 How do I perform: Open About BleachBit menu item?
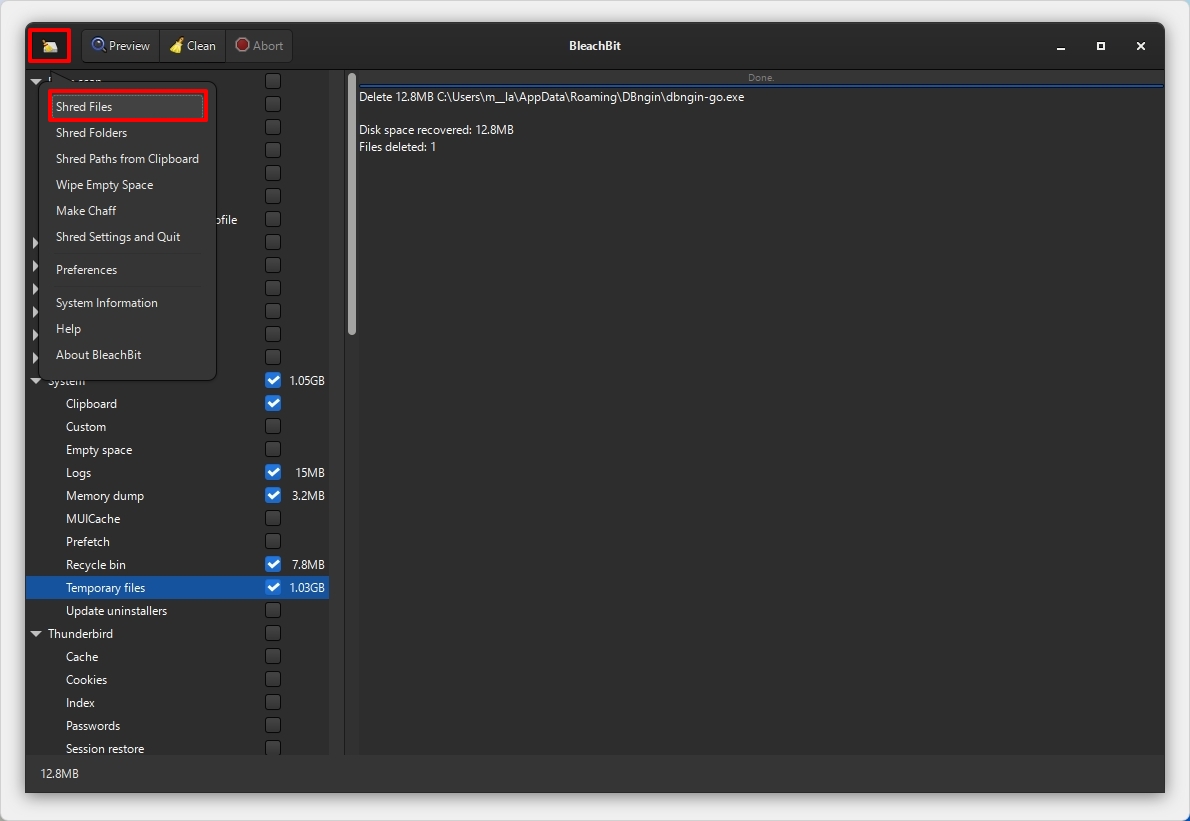pyautogui.click(x=128, y=354)
